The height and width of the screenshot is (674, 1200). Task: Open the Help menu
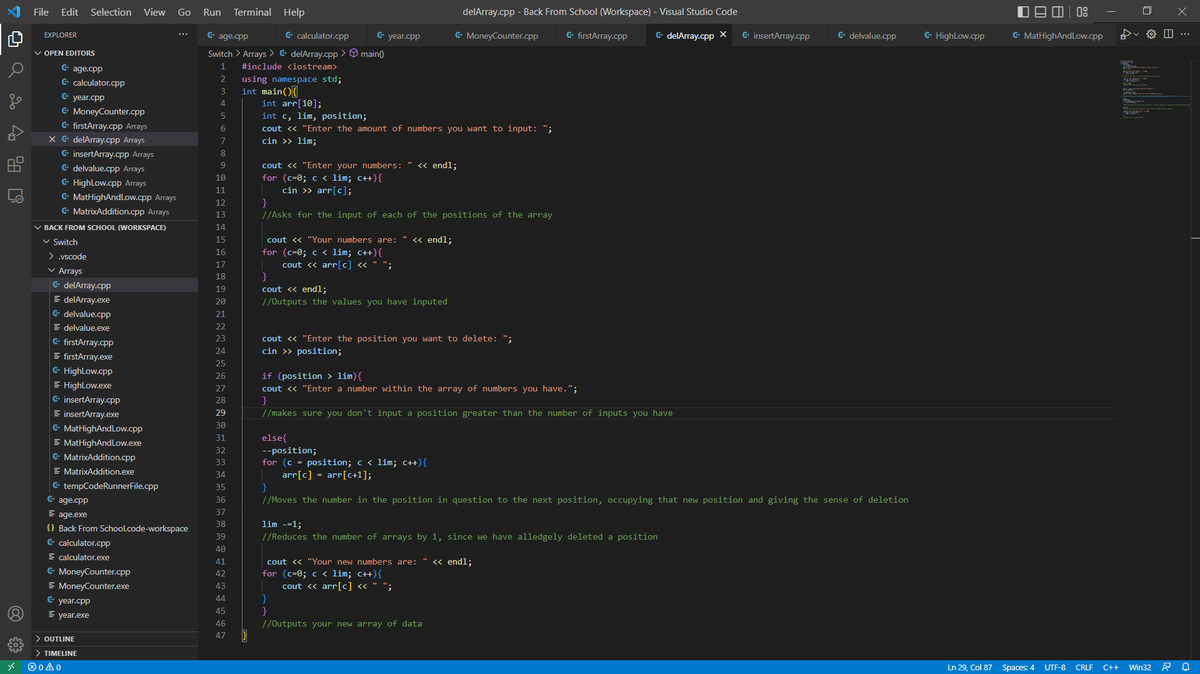pos(294,12)
